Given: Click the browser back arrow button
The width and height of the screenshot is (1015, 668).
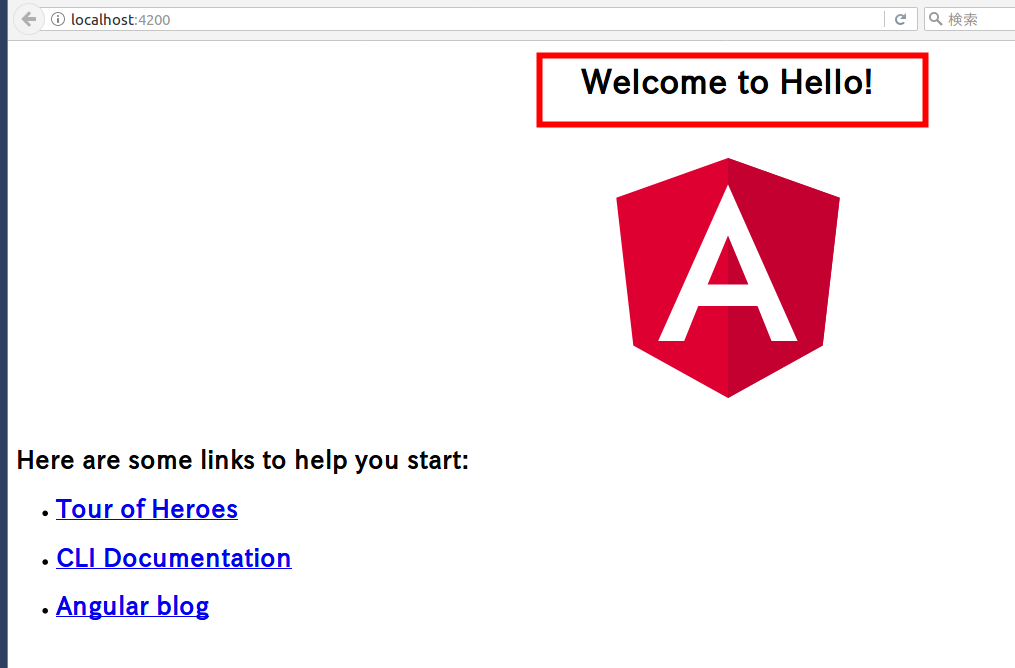Looking at the screenshot, I should point(28,19).
